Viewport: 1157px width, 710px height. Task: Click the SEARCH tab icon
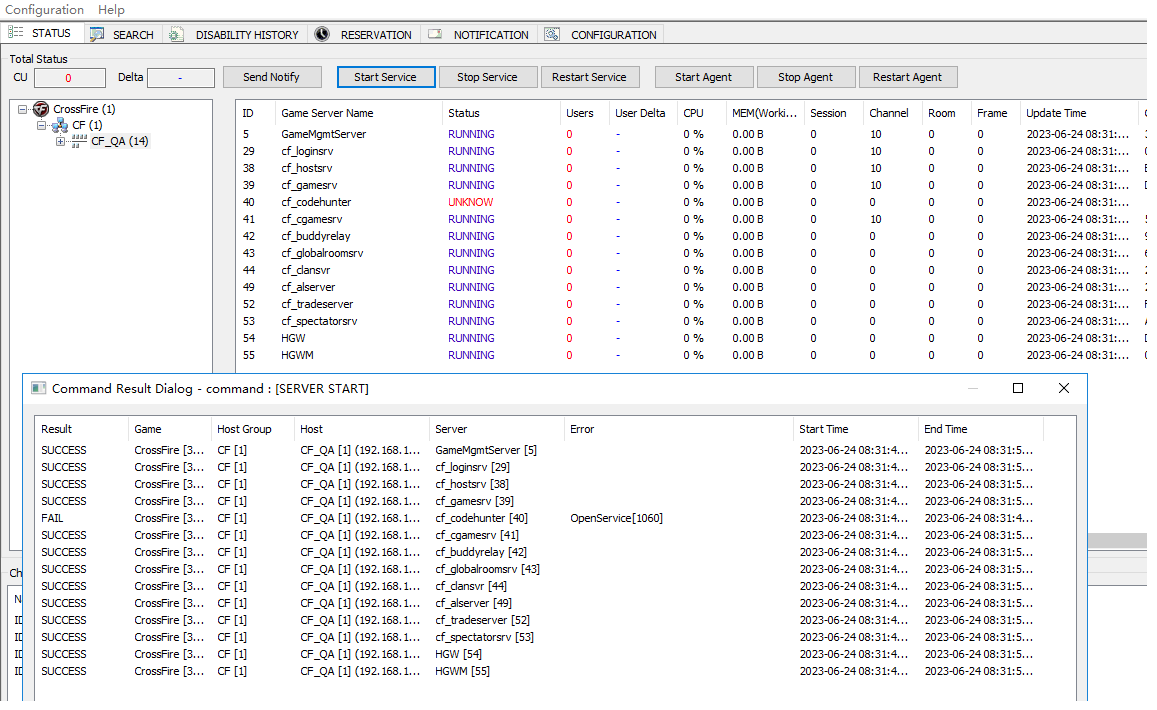(x=97, y=34)
